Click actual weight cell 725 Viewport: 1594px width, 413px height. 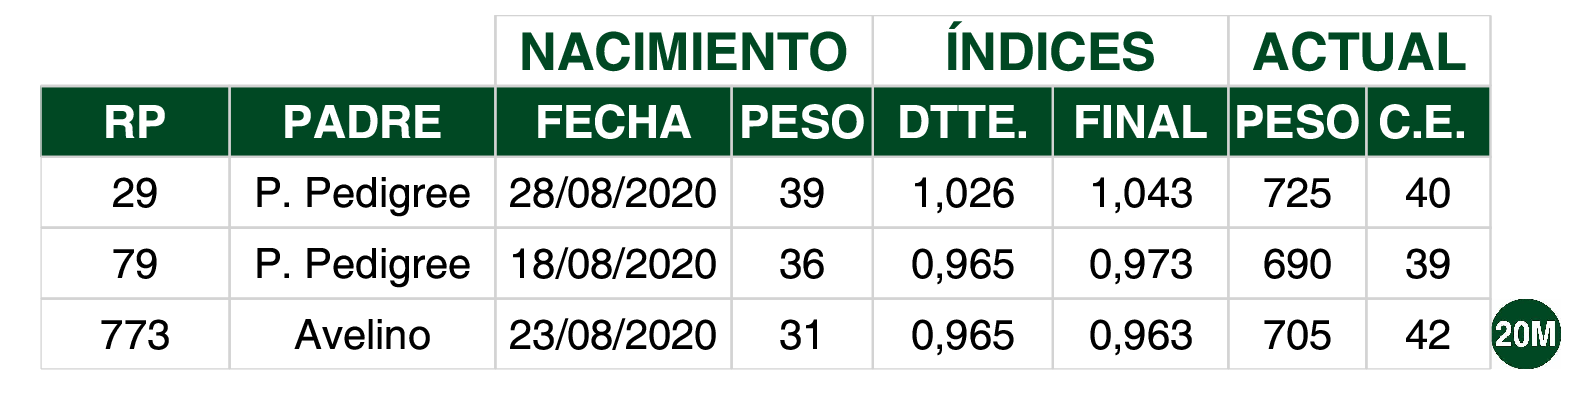tap(1297, 192)
